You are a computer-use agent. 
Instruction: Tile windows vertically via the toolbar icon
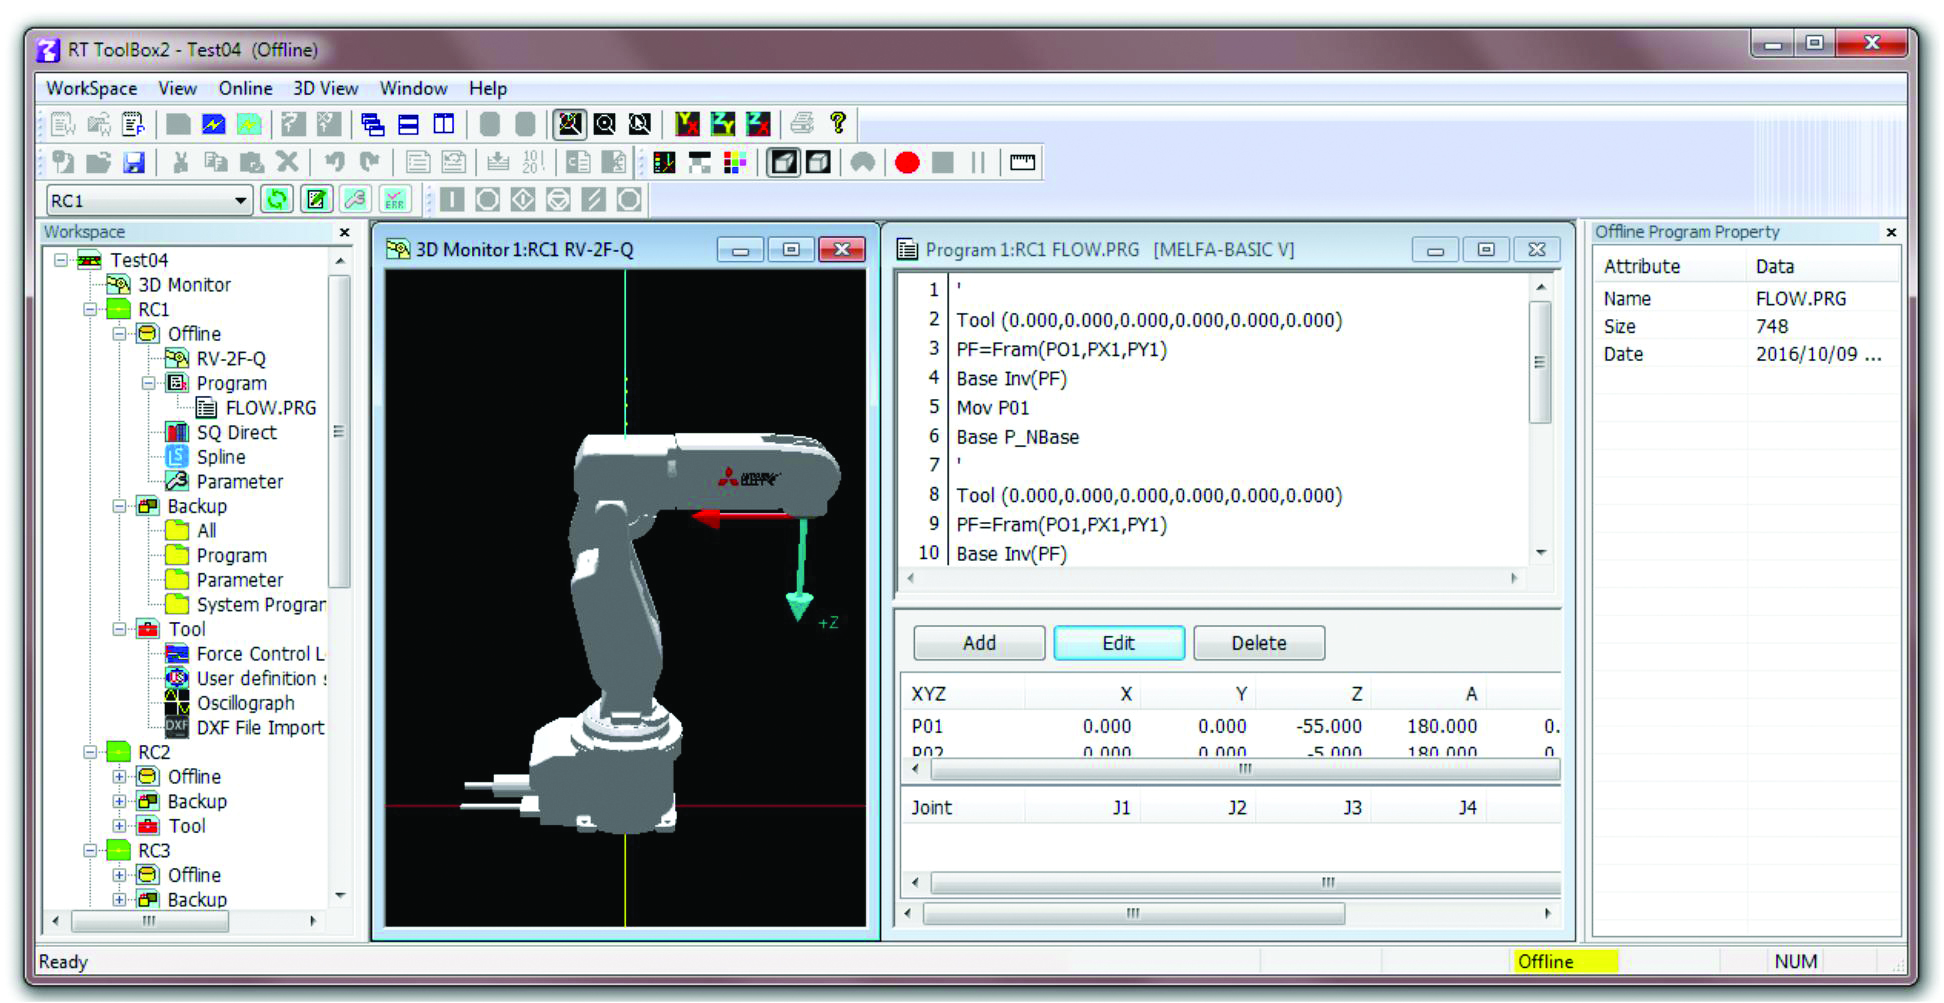tap(444, 124)
